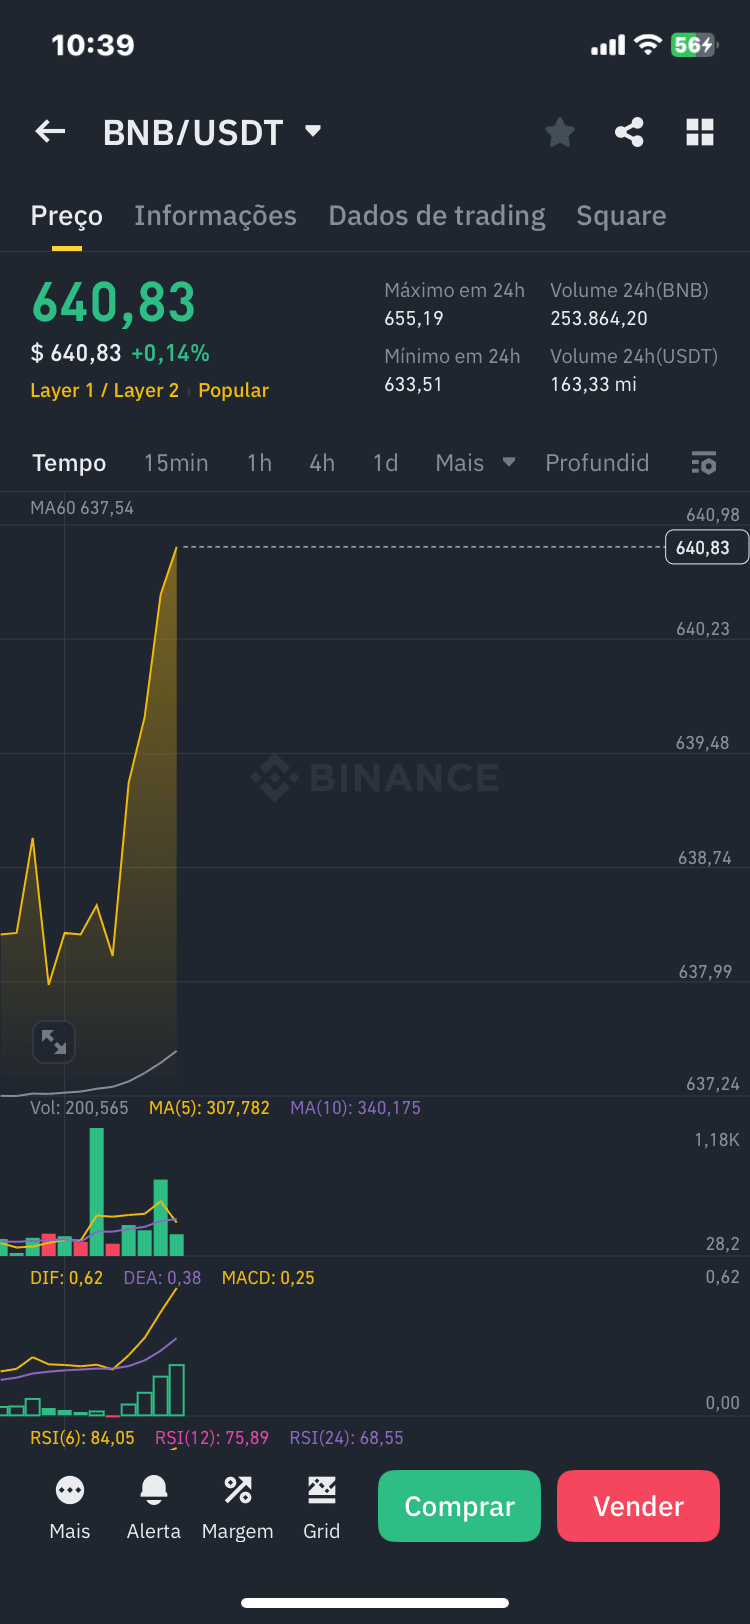750x1624 pixels.
Task: Tap the Wi-Fi icon in status bar
Action: point(648,45)
